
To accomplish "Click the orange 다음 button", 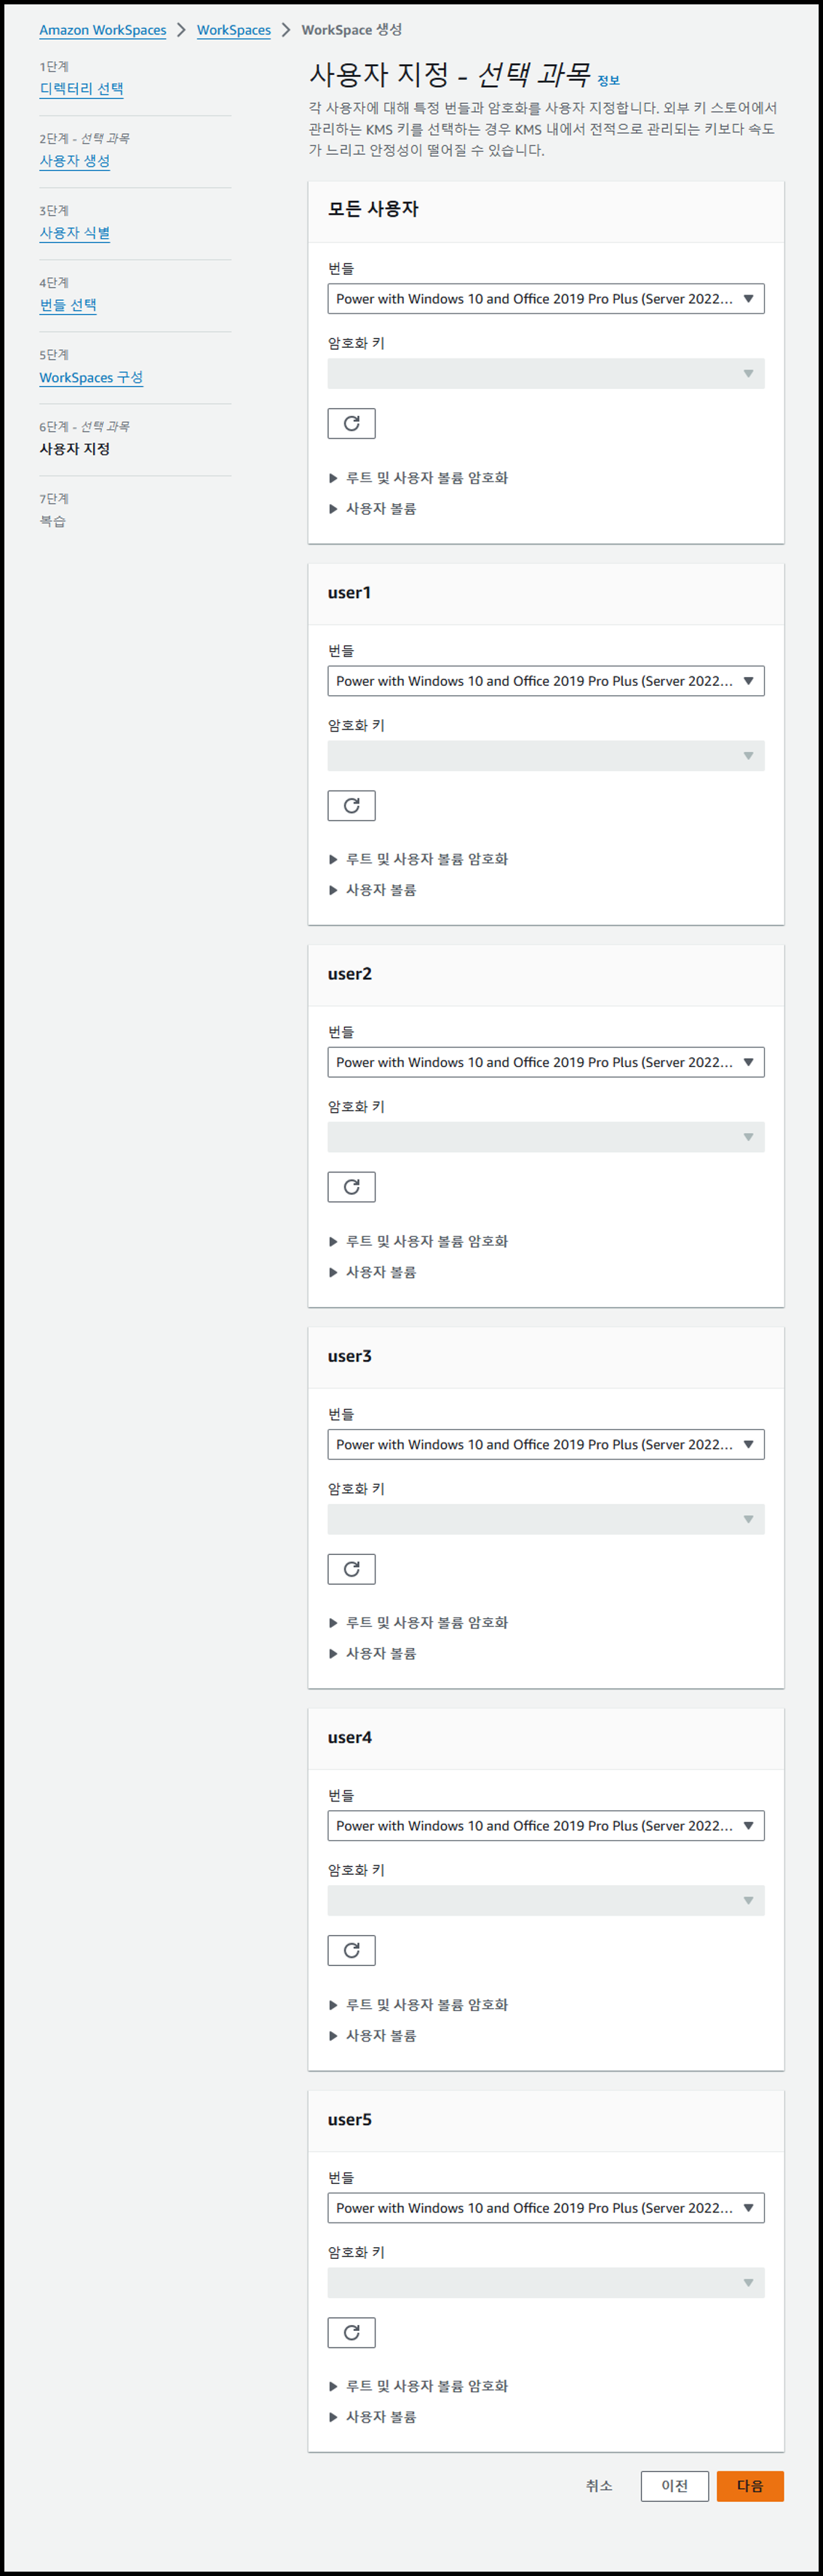I will [x=750, y=2486].
